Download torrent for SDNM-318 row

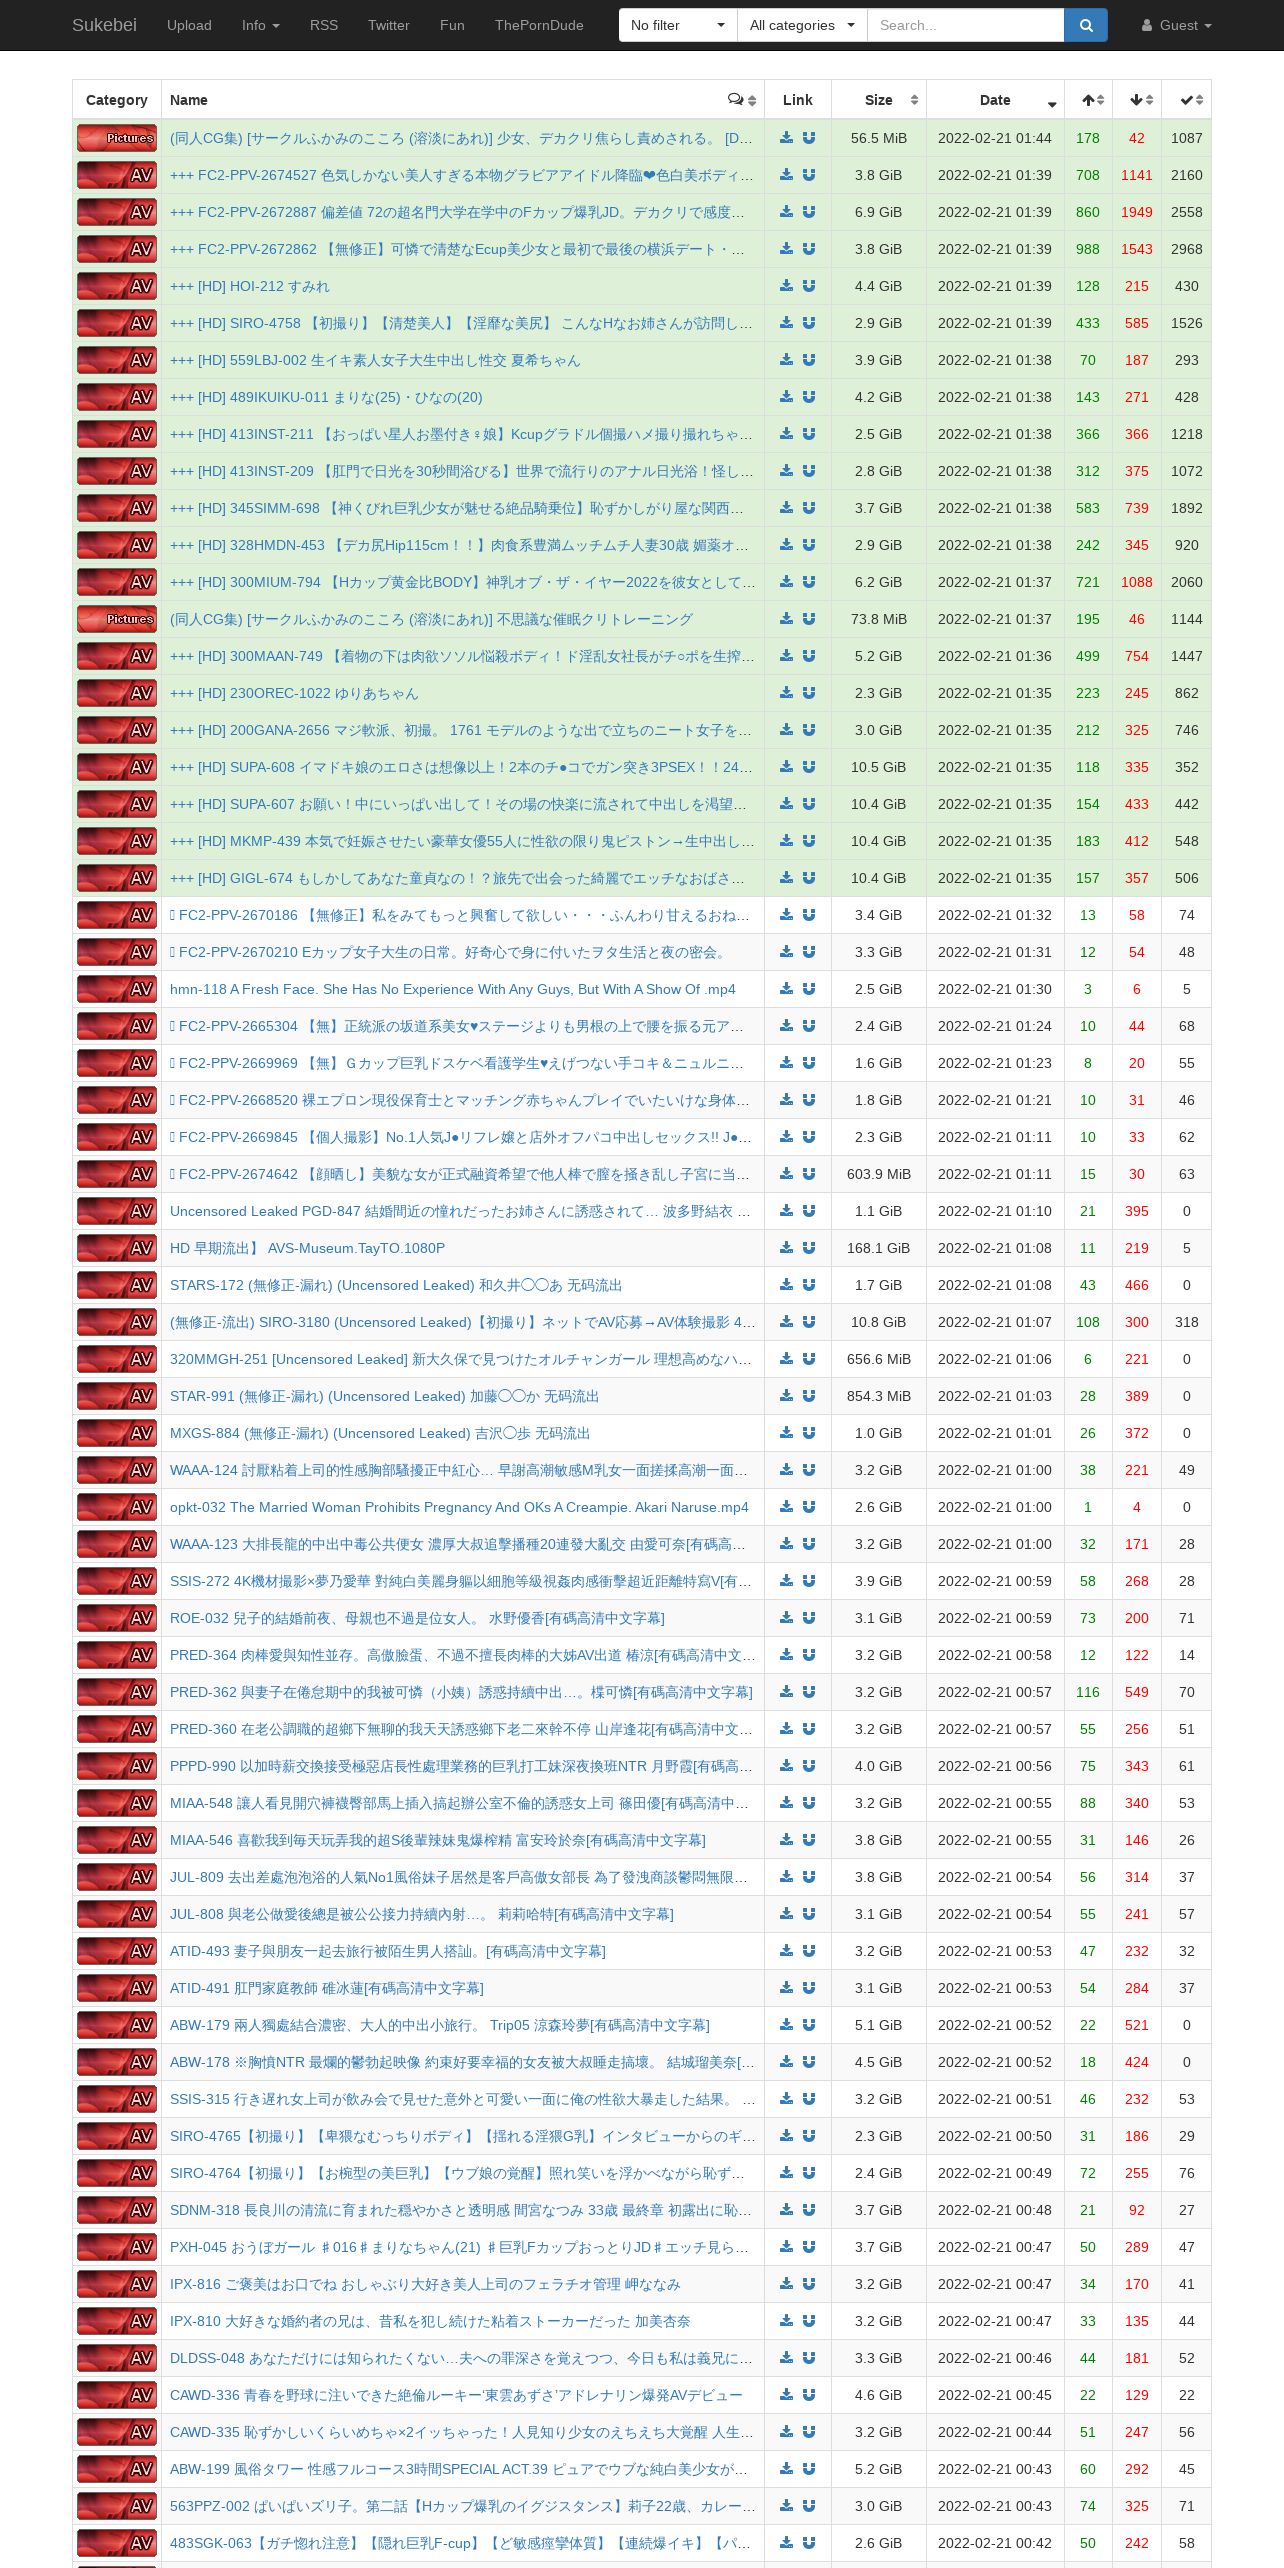point(787,2210)
